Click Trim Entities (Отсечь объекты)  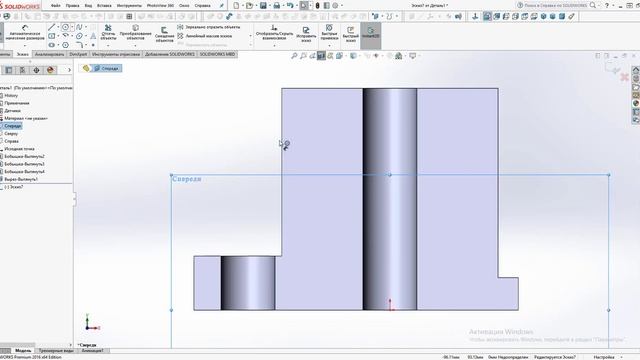pos(108,32)
